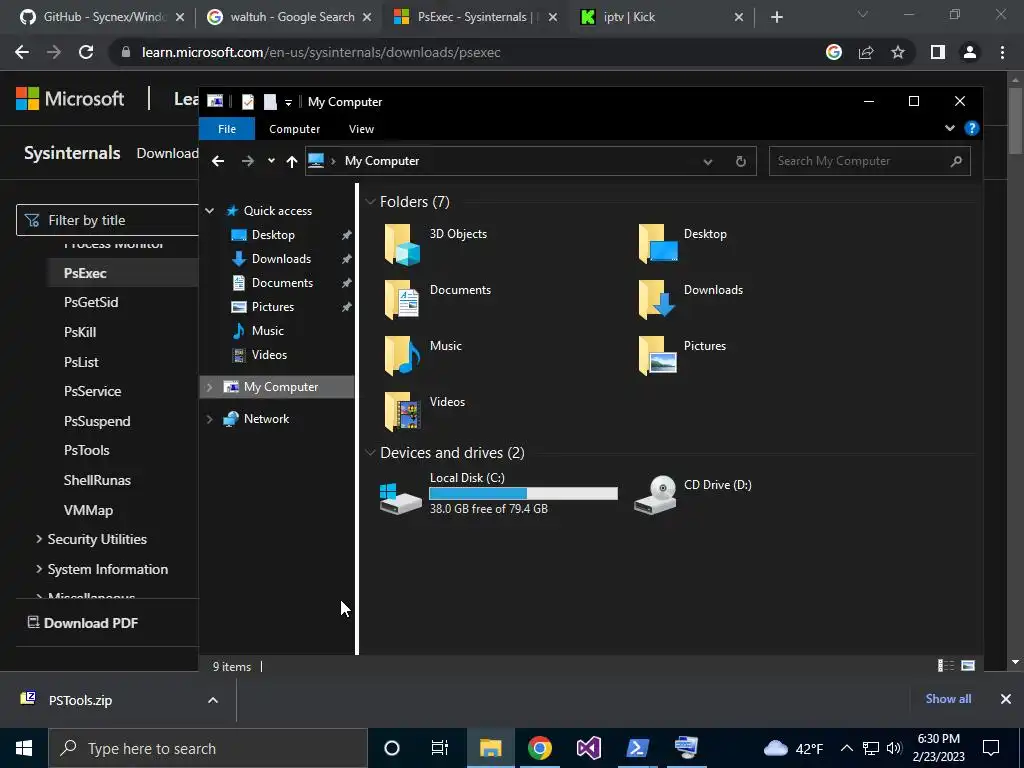Expand Security Utilities in the sidebar
Image resolution: width=1024 pixels, height=768 pixels.
tap(39, 539)
